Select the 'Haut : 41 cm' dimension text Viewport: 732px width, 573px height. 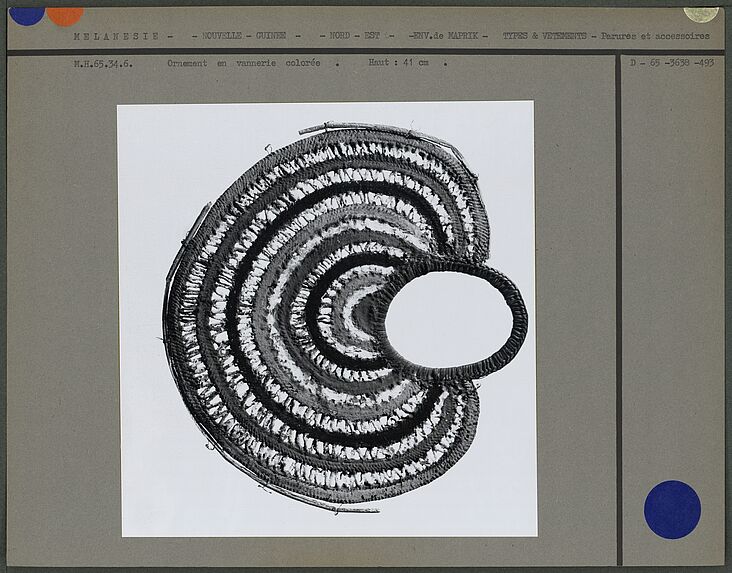coord(398,62)
